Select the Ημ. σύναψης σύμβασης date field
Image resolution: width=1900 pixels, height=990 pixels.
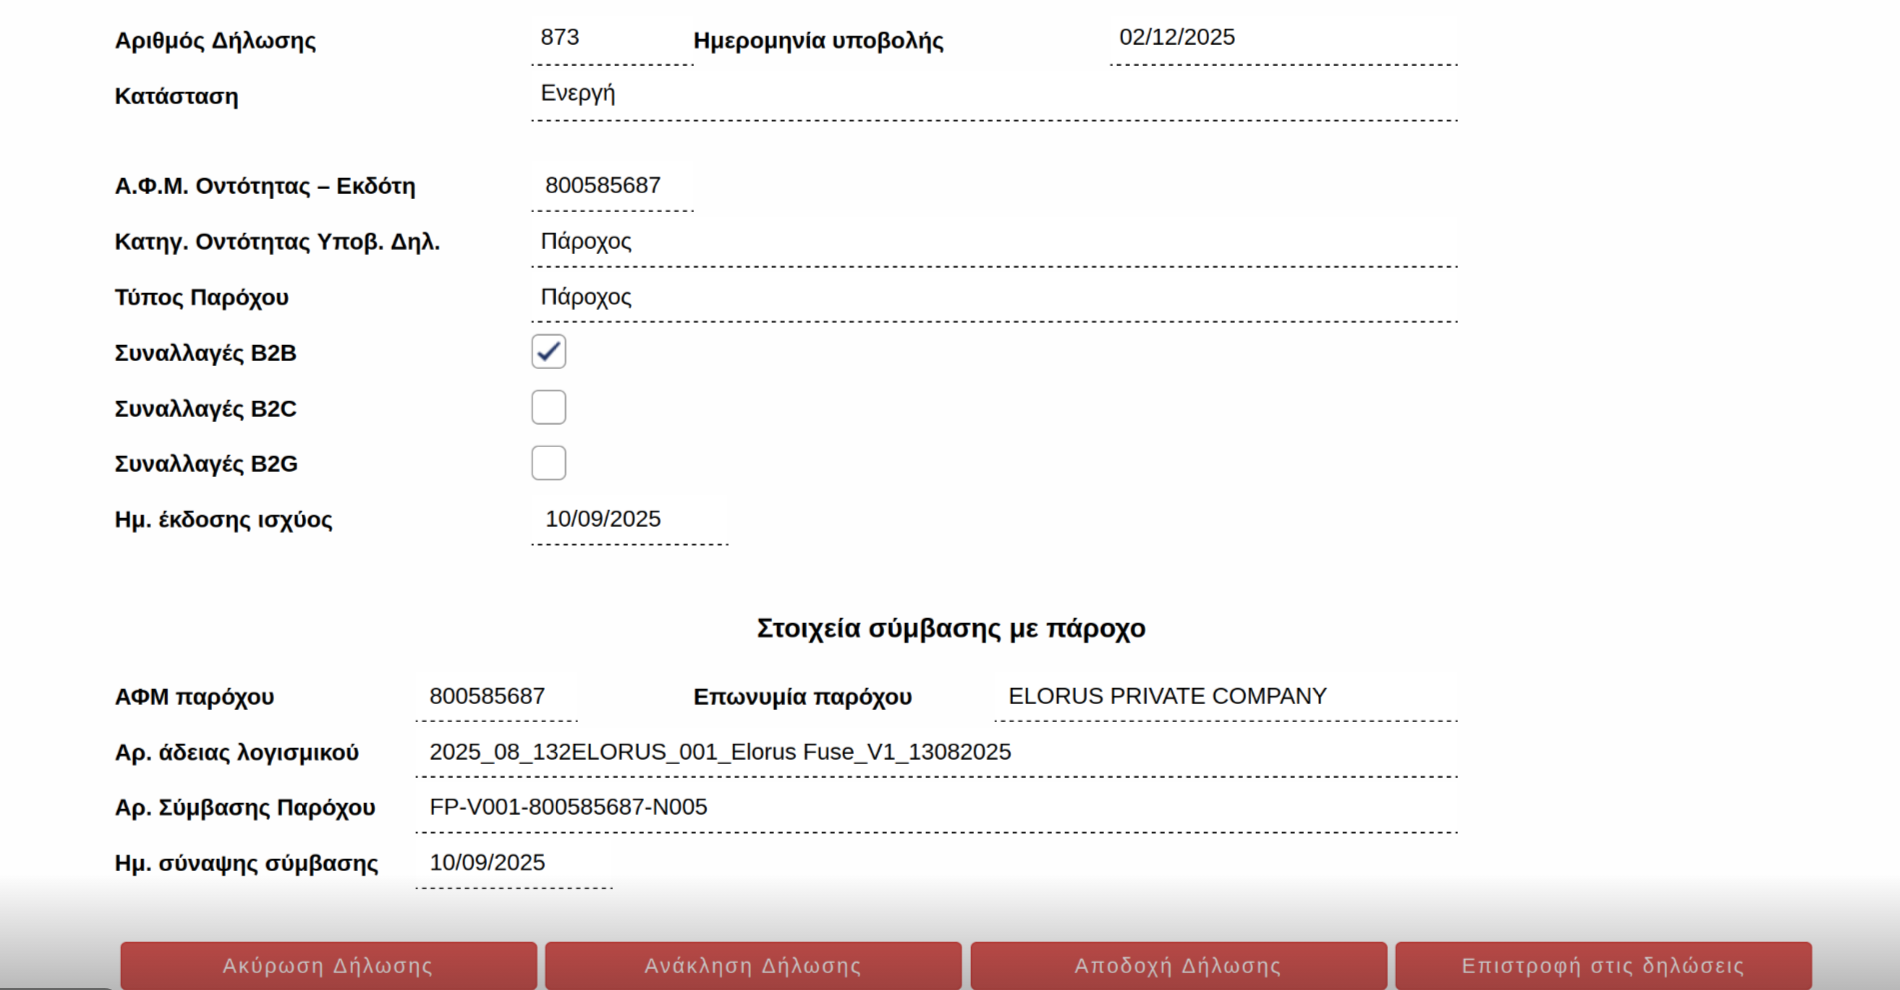(x=513, y=863)
